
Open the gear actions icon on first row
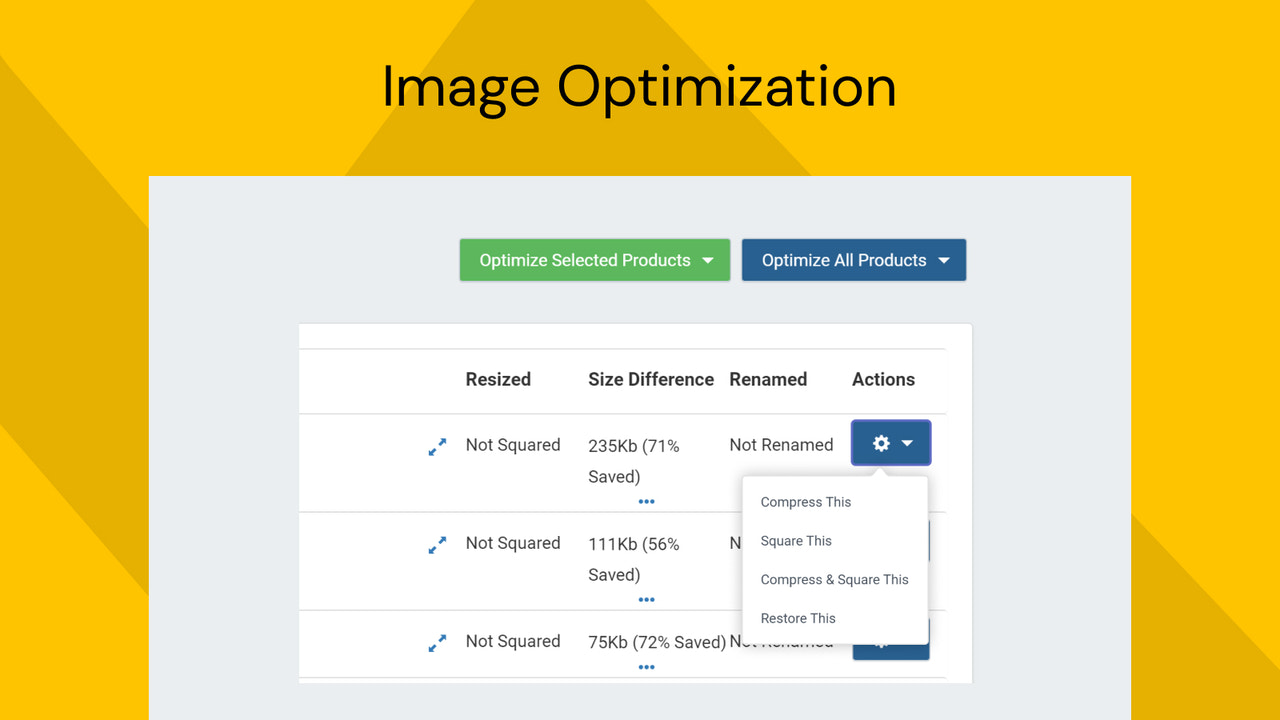(880, 443)
